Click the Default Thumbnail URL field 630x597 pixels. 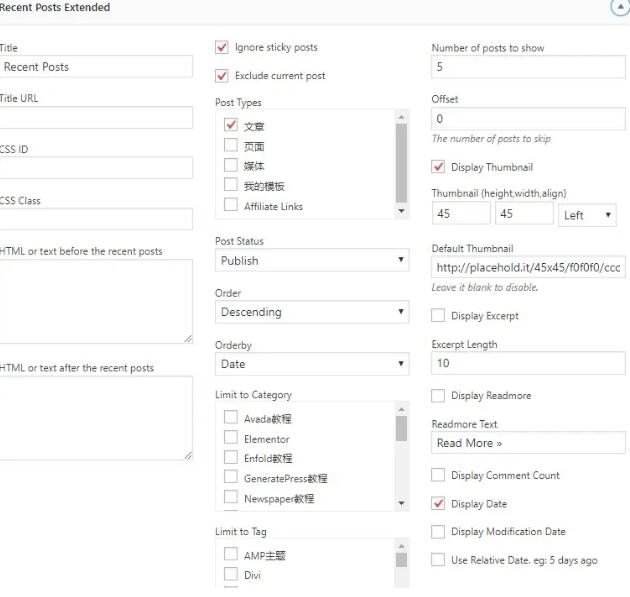coord(528,267)
